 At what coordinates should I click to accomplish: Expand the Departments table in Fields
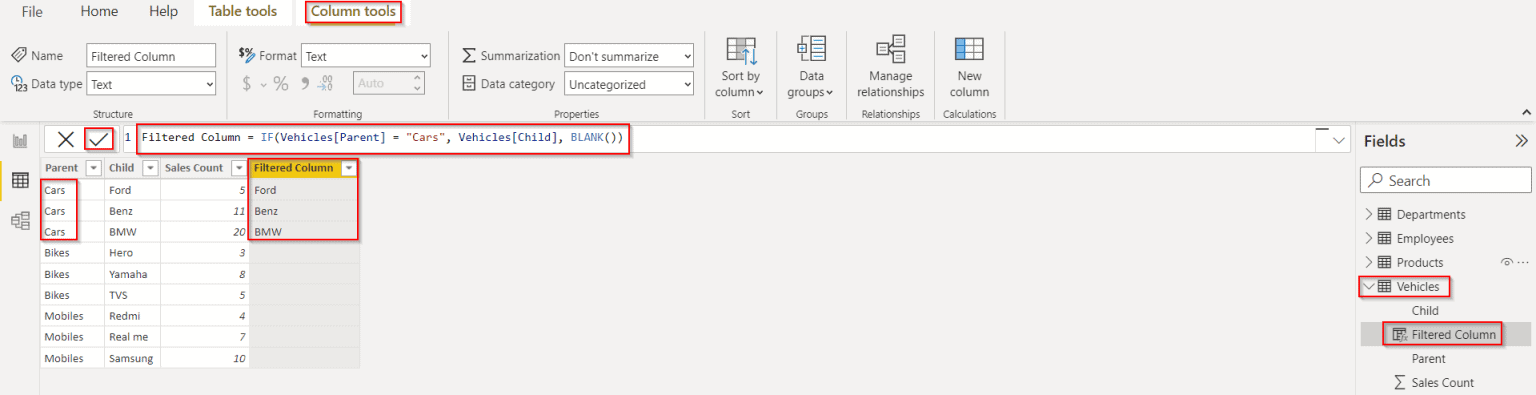(1369, 214)
